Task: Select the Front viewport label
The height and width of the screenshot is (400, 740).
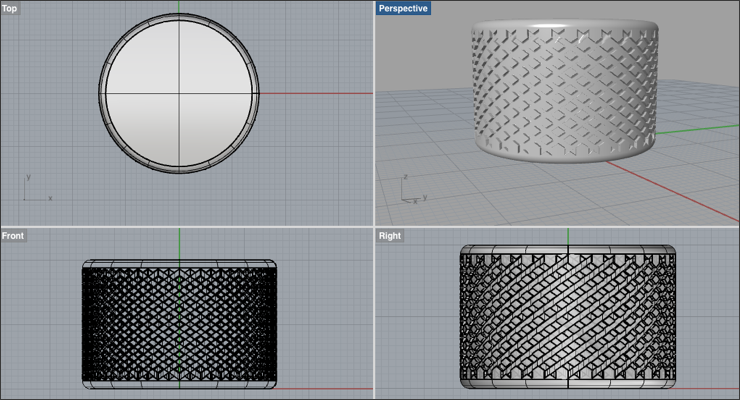Action: pos(13,235)
